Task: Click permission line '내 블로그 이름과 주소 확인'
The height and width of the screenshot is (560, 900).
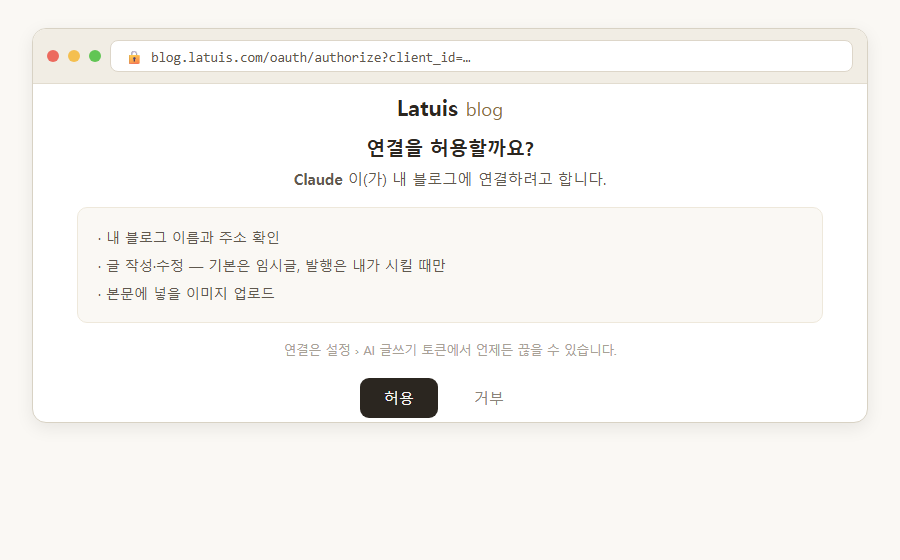Action: 188,238
